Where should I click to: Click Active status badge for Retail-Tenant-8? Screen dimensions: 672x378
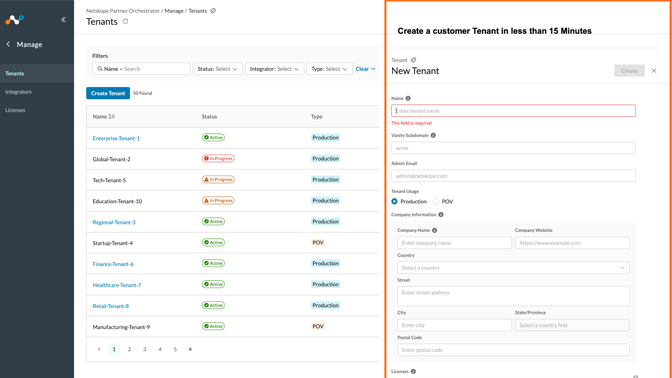click(x=213, y=305)
